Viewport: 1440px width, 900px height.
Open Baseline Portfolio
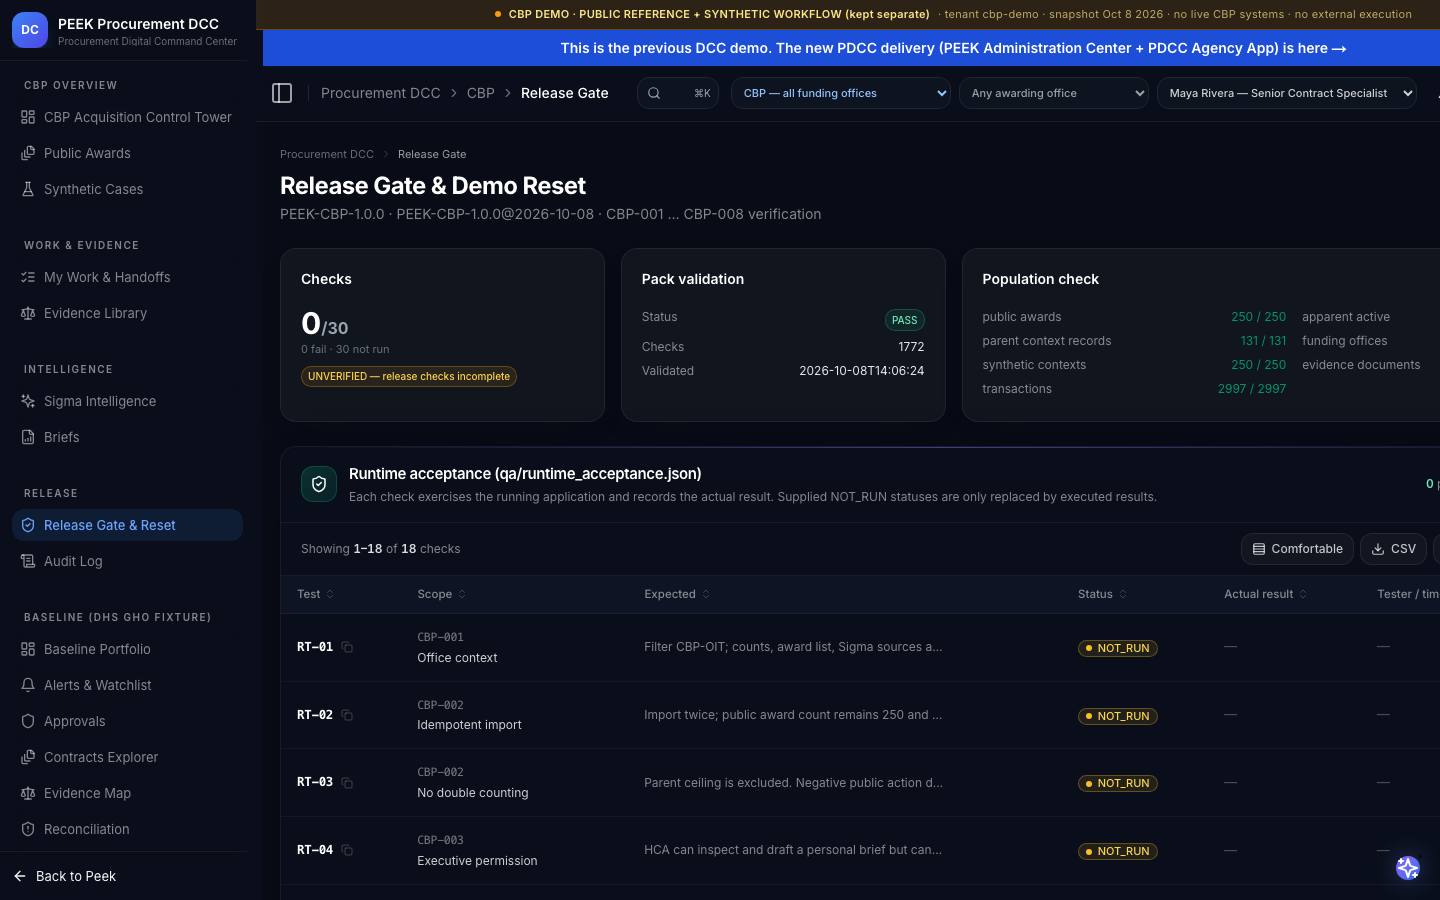pos(127,649)
